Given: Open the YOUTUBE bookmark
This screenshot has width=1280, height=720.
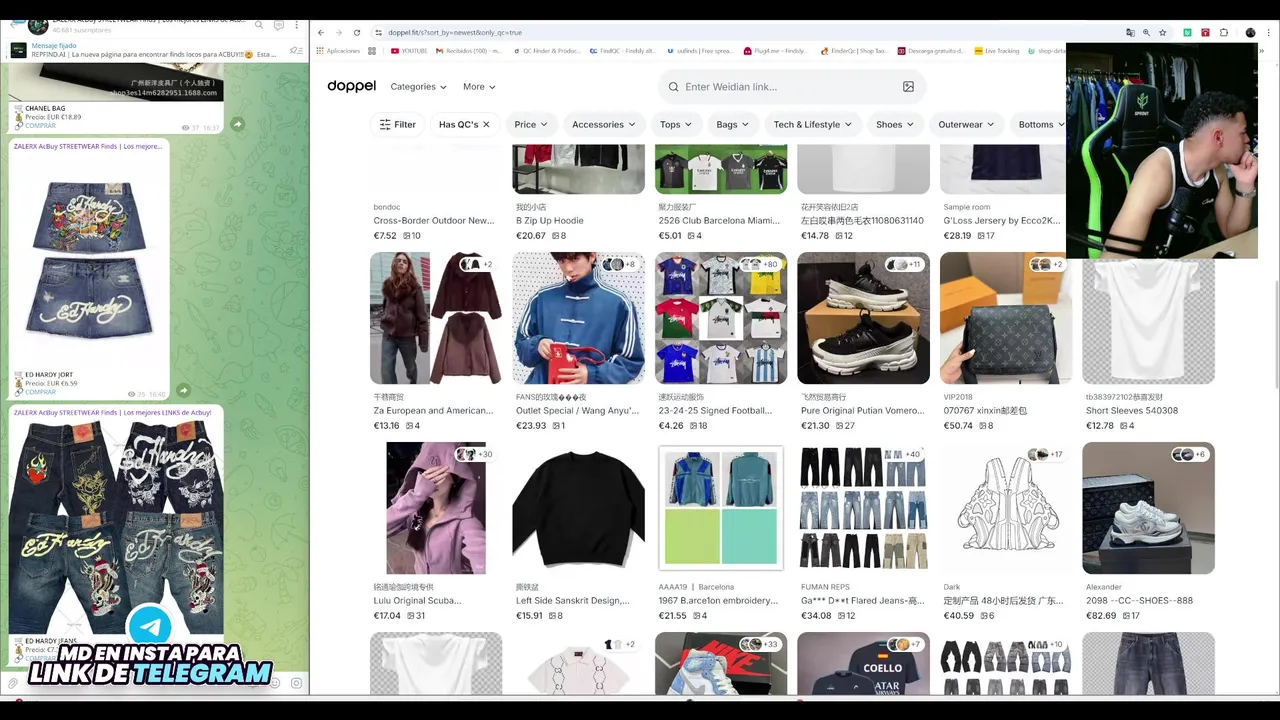Looking at the screenshot, I should [x=409, y=50].
